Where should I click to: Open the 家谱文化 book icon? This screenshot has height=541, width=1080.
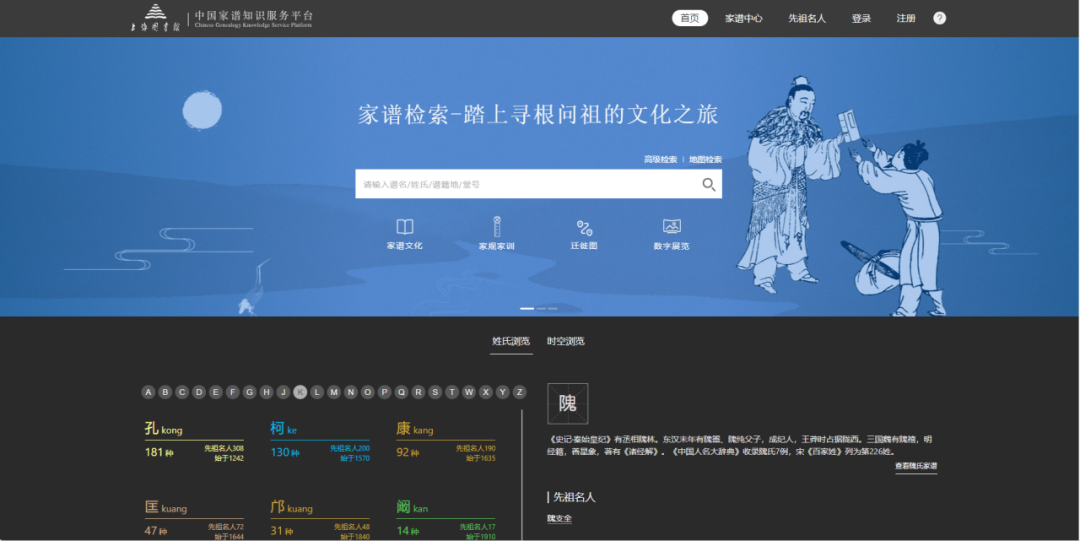405,227
